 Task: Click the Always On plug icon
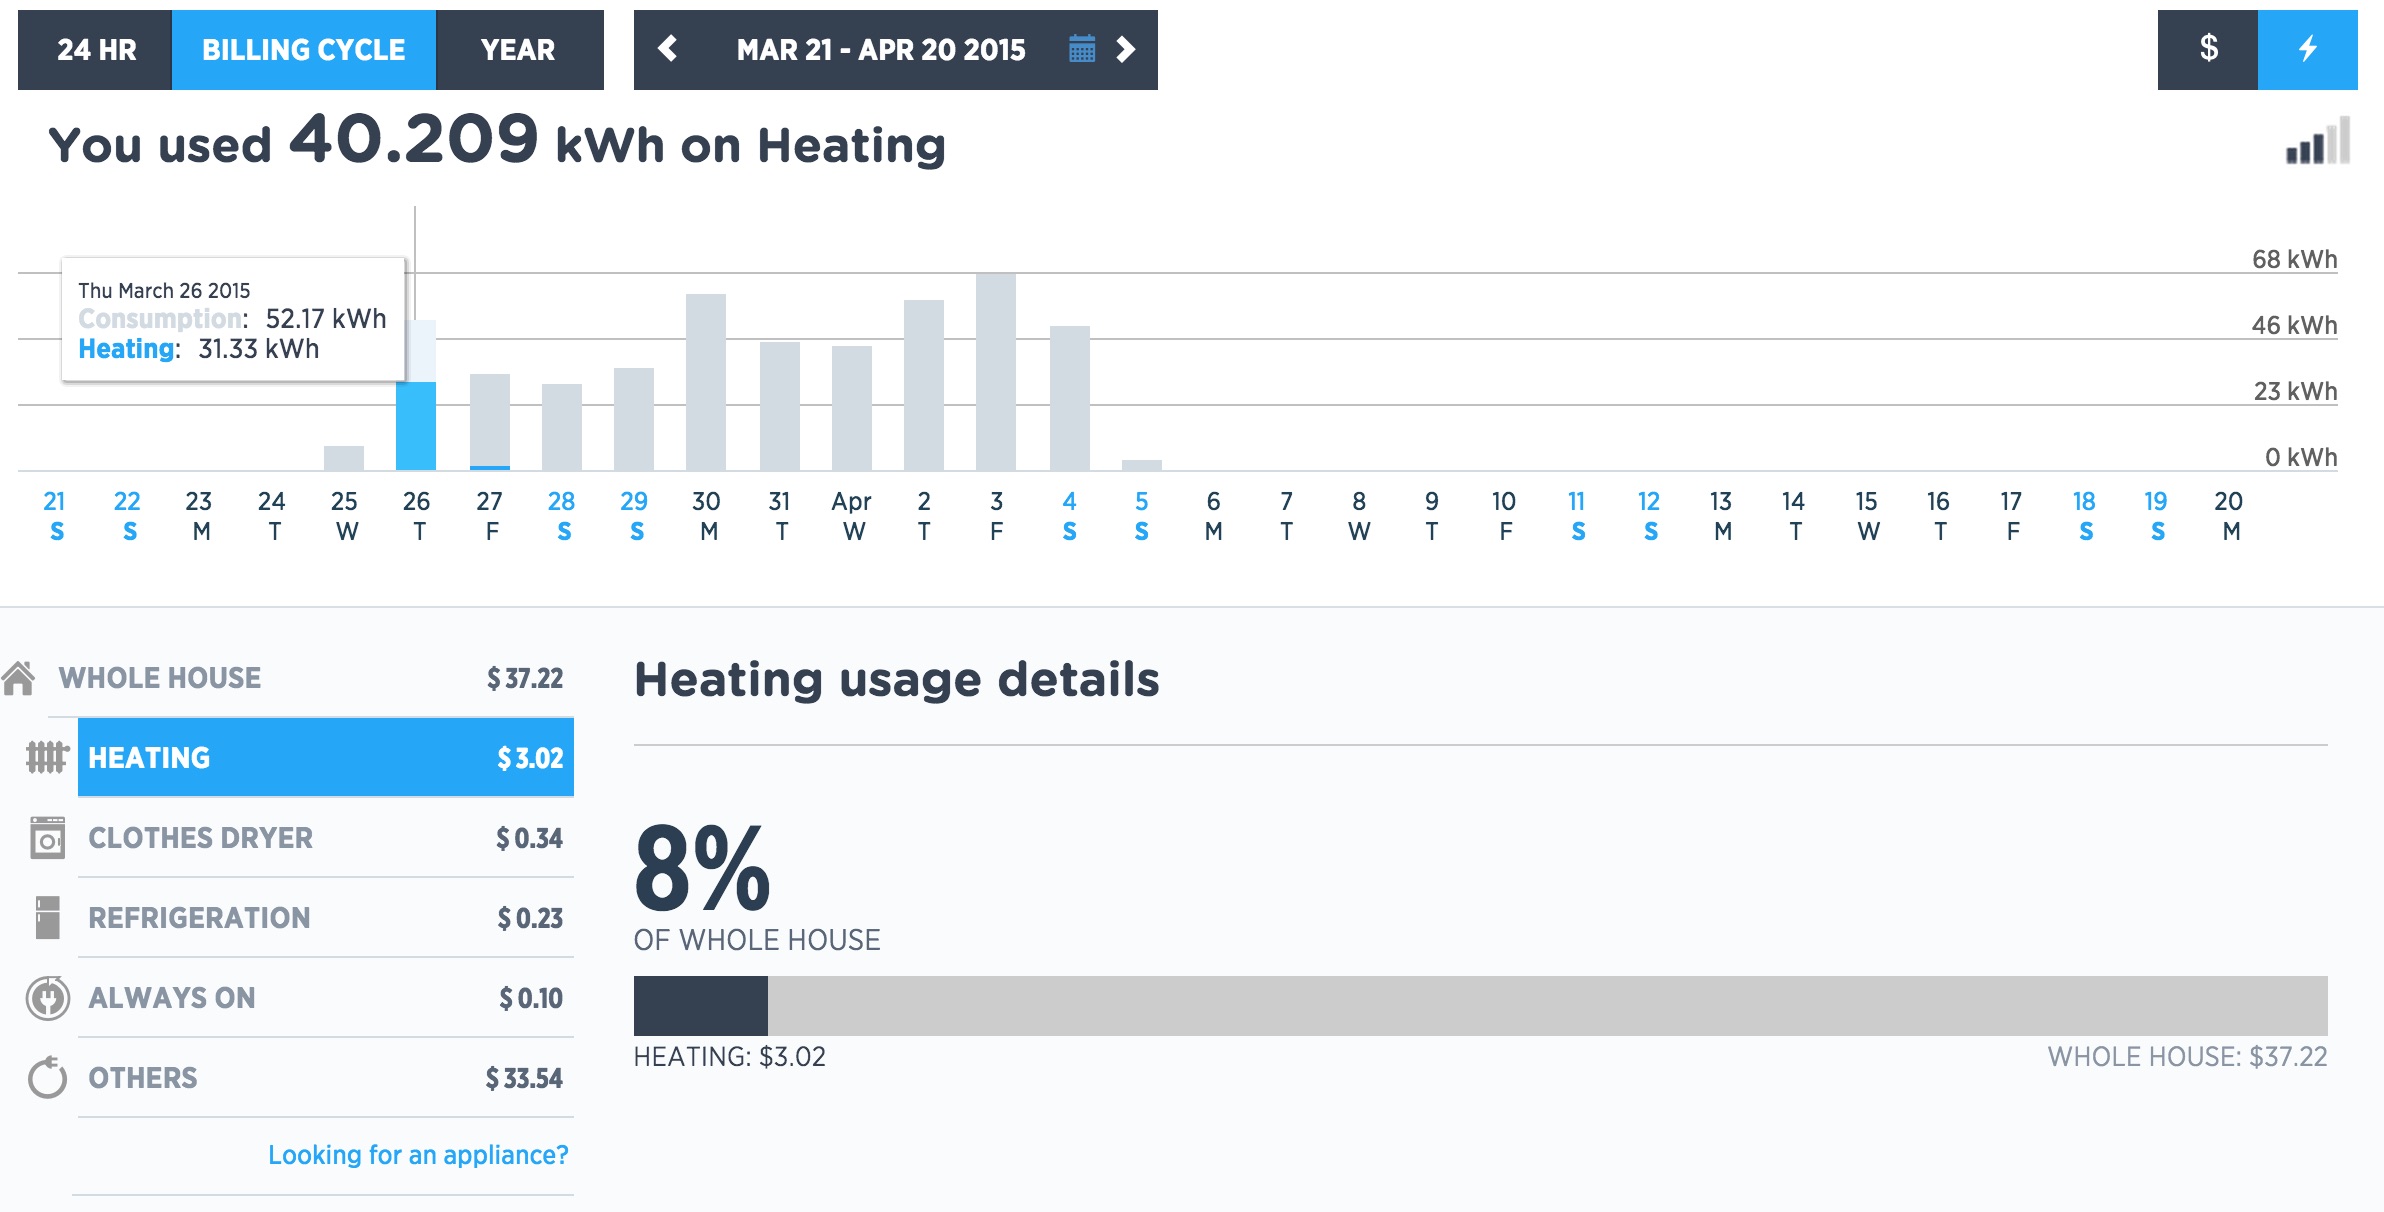pyautogui.click(x=47, y=998)
